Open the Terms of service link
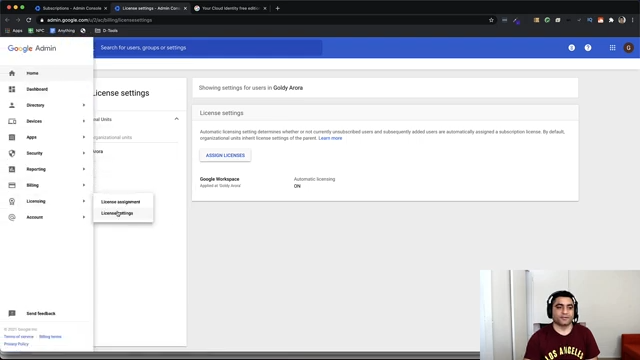This screenshot has width=640, height=360. point(19,337)
